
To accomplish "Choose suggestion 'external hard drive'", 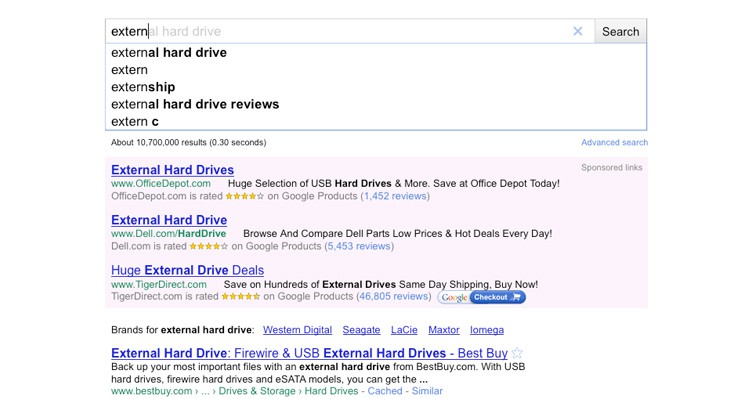I will click(x=376, y=53).
